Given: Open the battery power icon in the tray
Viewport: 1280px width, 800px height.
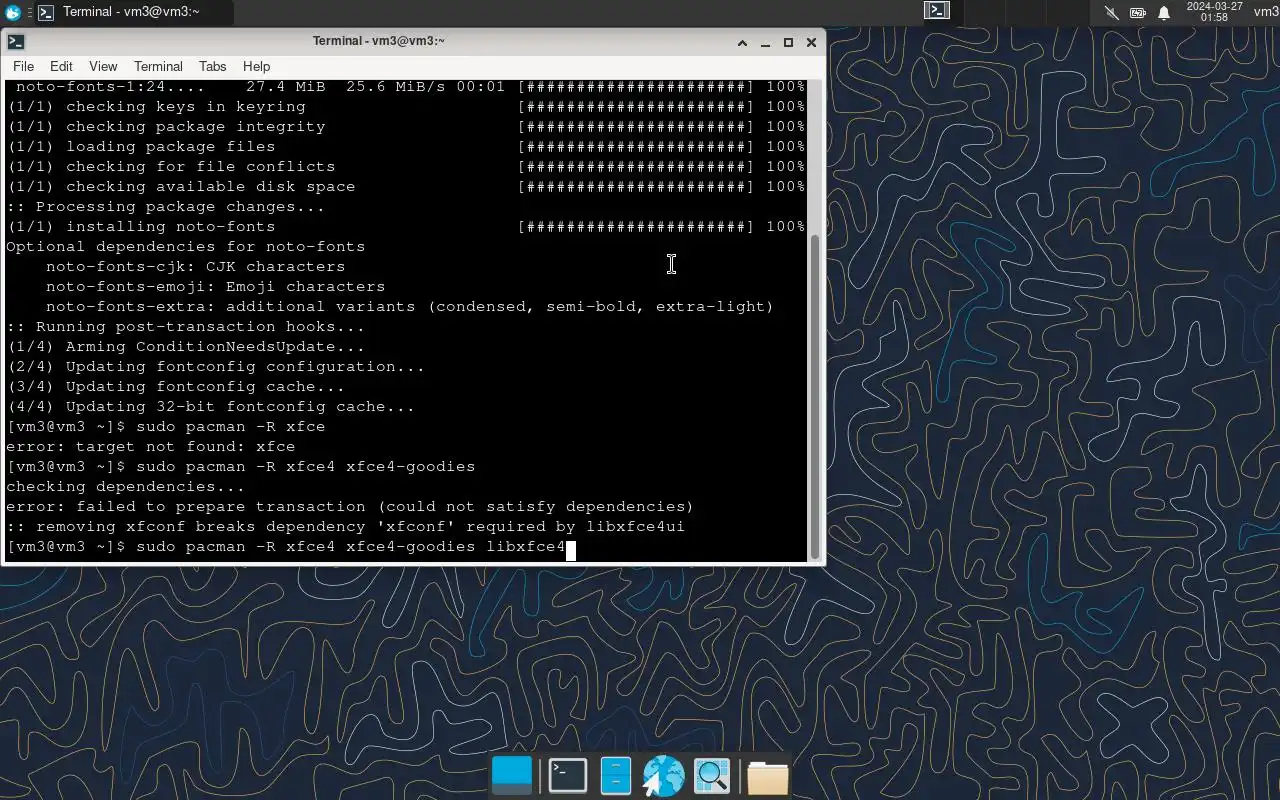Looking at the screenshot, I should click(1138, 12).
